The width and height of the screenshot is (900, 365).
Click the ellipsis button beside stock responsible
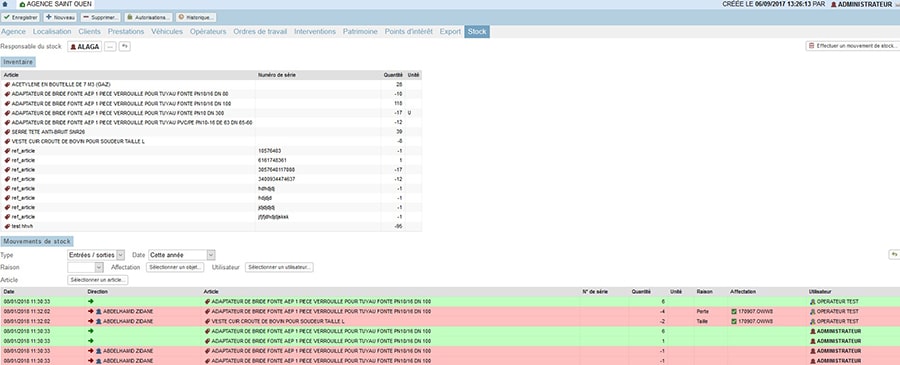pos(110,46)
